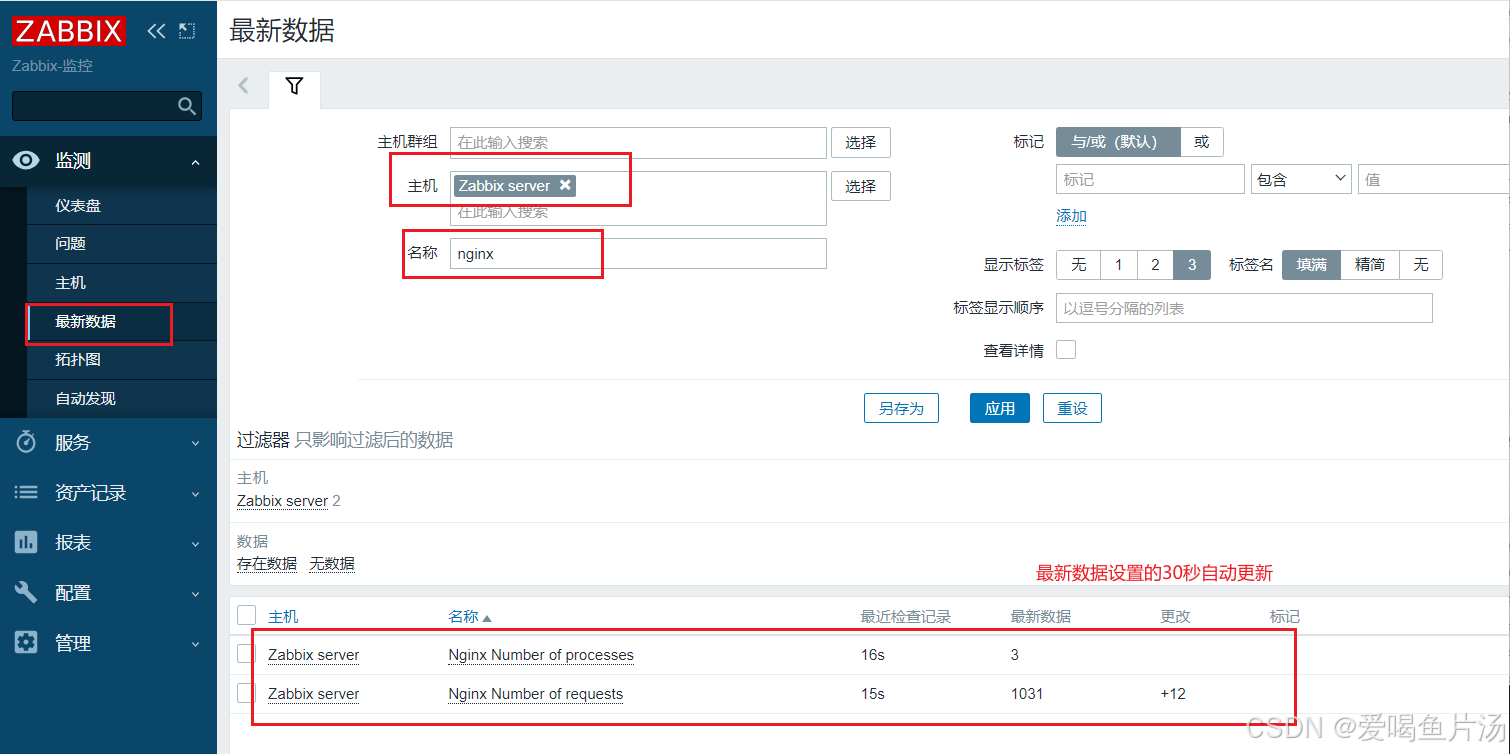Set 显示标签 to 1
The image size is (1510, 754).
pyautogui.click(x=1119, y=265)
